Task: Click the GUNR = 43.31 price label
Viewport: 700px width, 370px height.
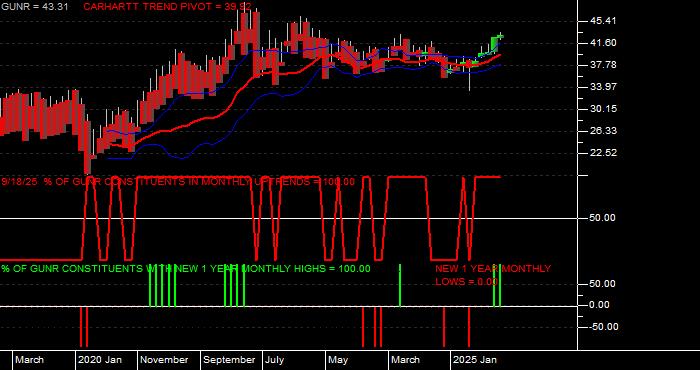Action: pos(34,7)
